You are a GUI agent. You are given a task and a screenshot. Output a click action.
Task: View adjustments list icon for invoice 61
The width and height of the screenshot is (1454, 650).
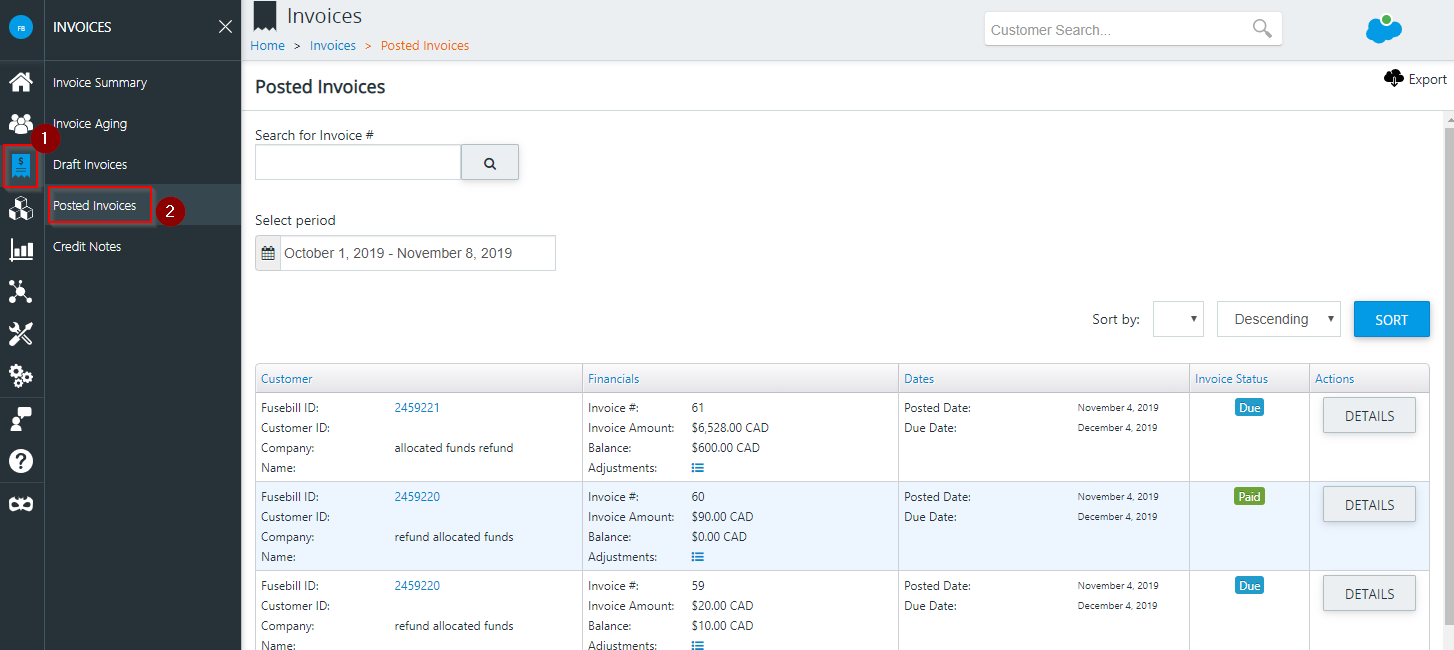(698, 467)
